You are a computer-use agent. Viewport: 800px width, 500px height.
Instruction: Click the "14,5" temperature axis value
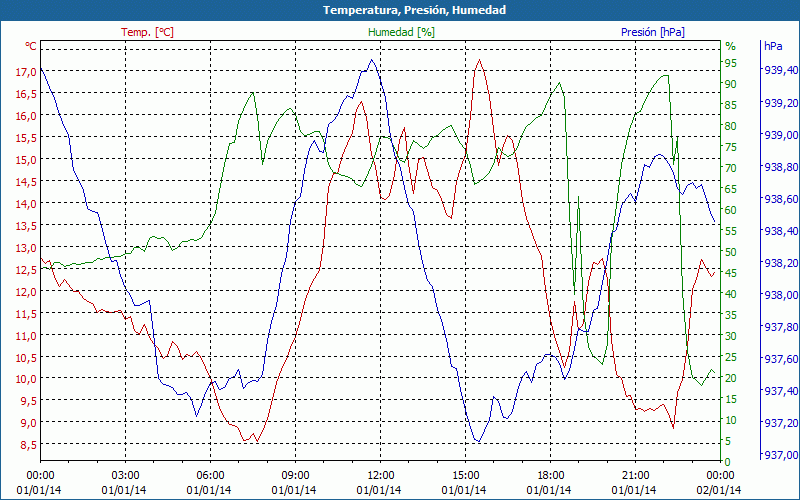coord(26,182)
